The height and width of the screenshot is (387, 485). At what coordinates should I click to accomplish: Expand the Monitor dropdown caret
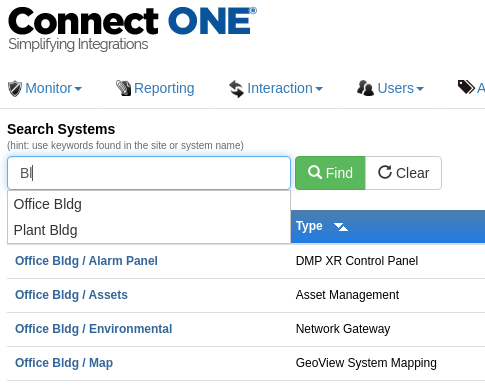coord(78,89)
